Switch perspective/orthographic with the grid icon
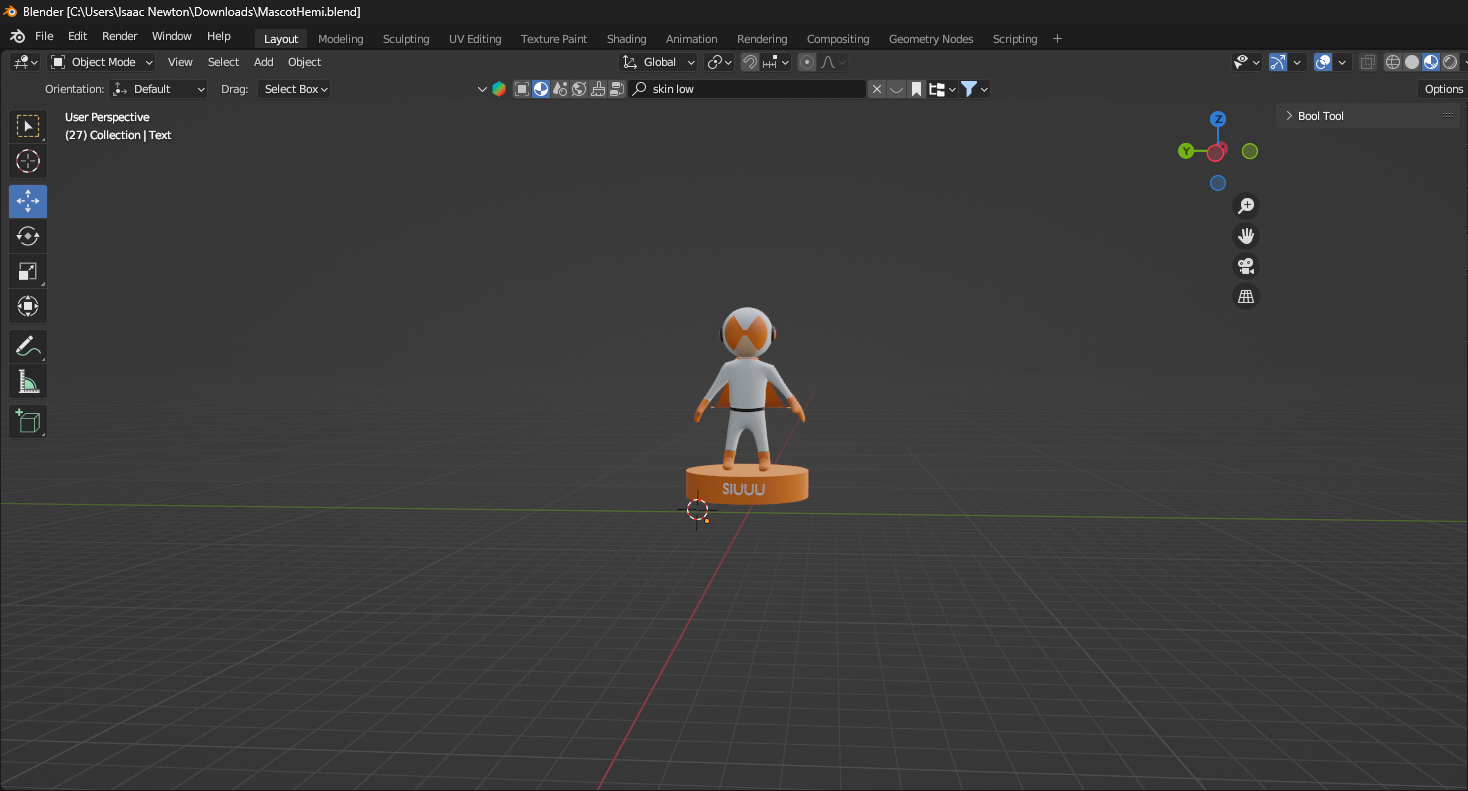 pyautogui.click(x=1246, y=297)
